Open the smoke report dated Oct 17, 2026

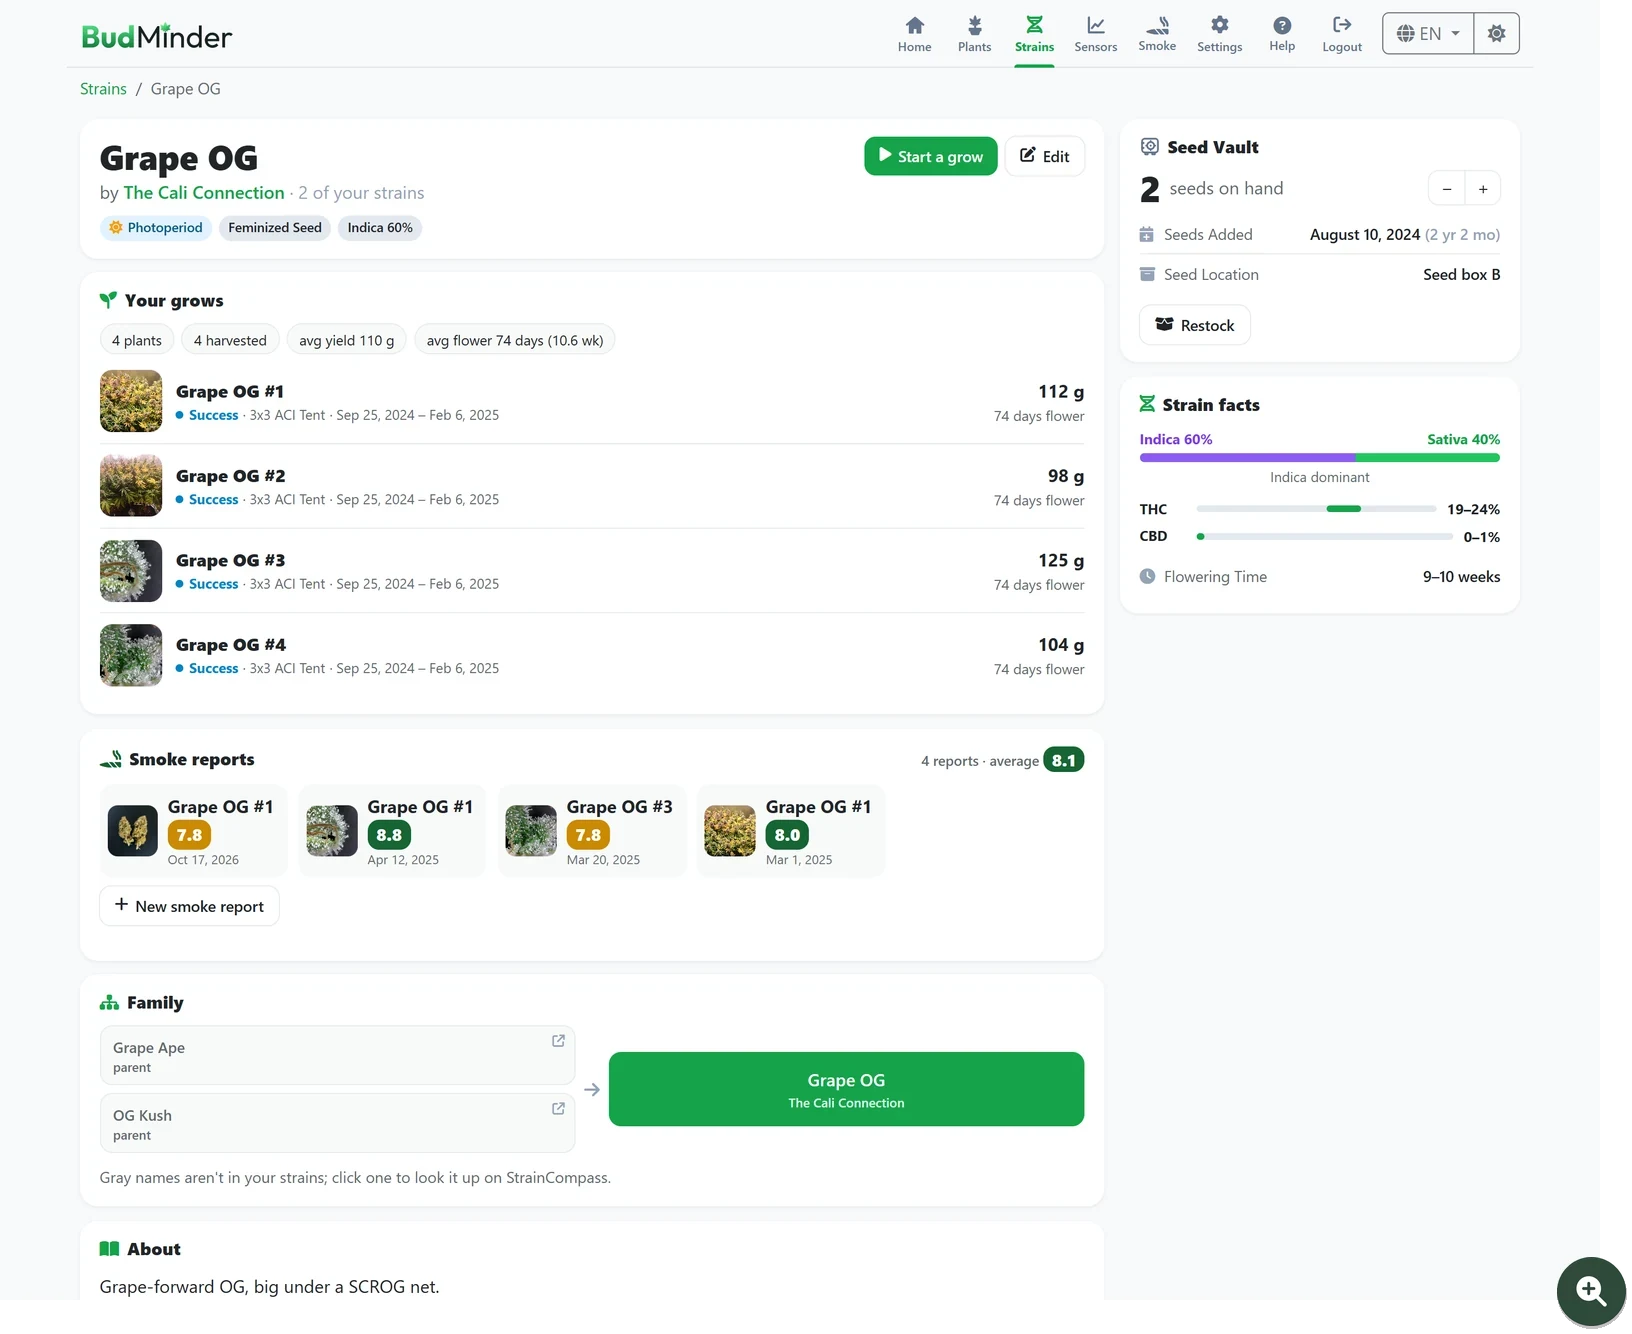tap(193, 831)
